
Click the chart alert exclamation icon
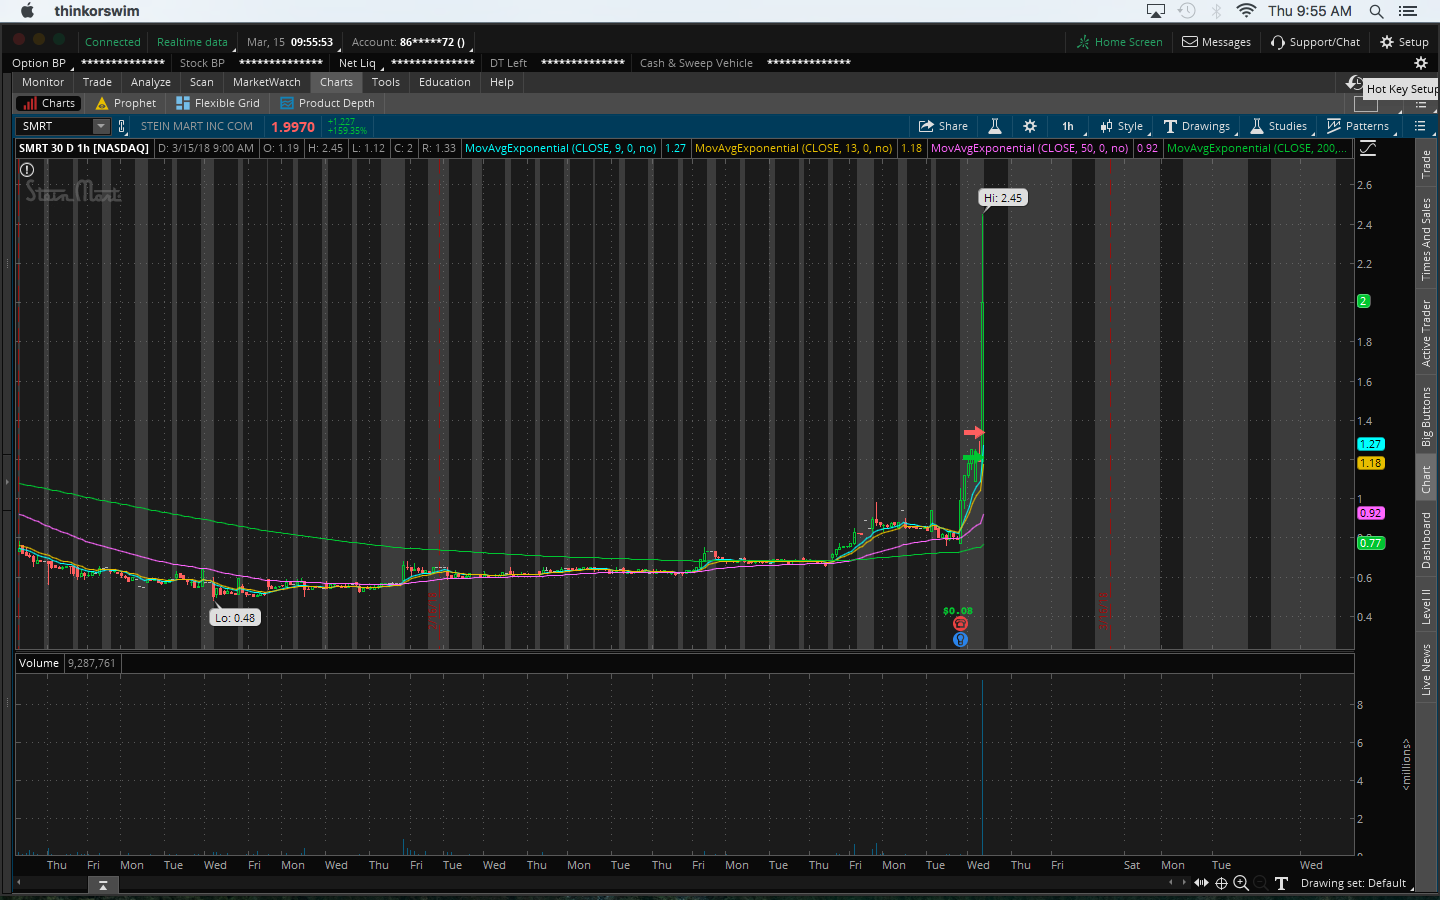pyautogui.click(x=27, y=170)
